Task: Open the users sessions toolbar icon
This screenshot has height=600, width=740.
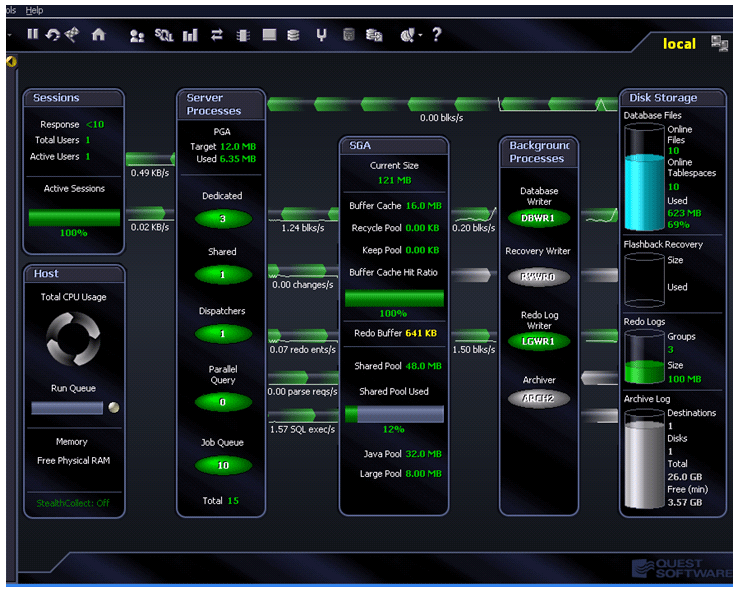Action: (138, 35)
